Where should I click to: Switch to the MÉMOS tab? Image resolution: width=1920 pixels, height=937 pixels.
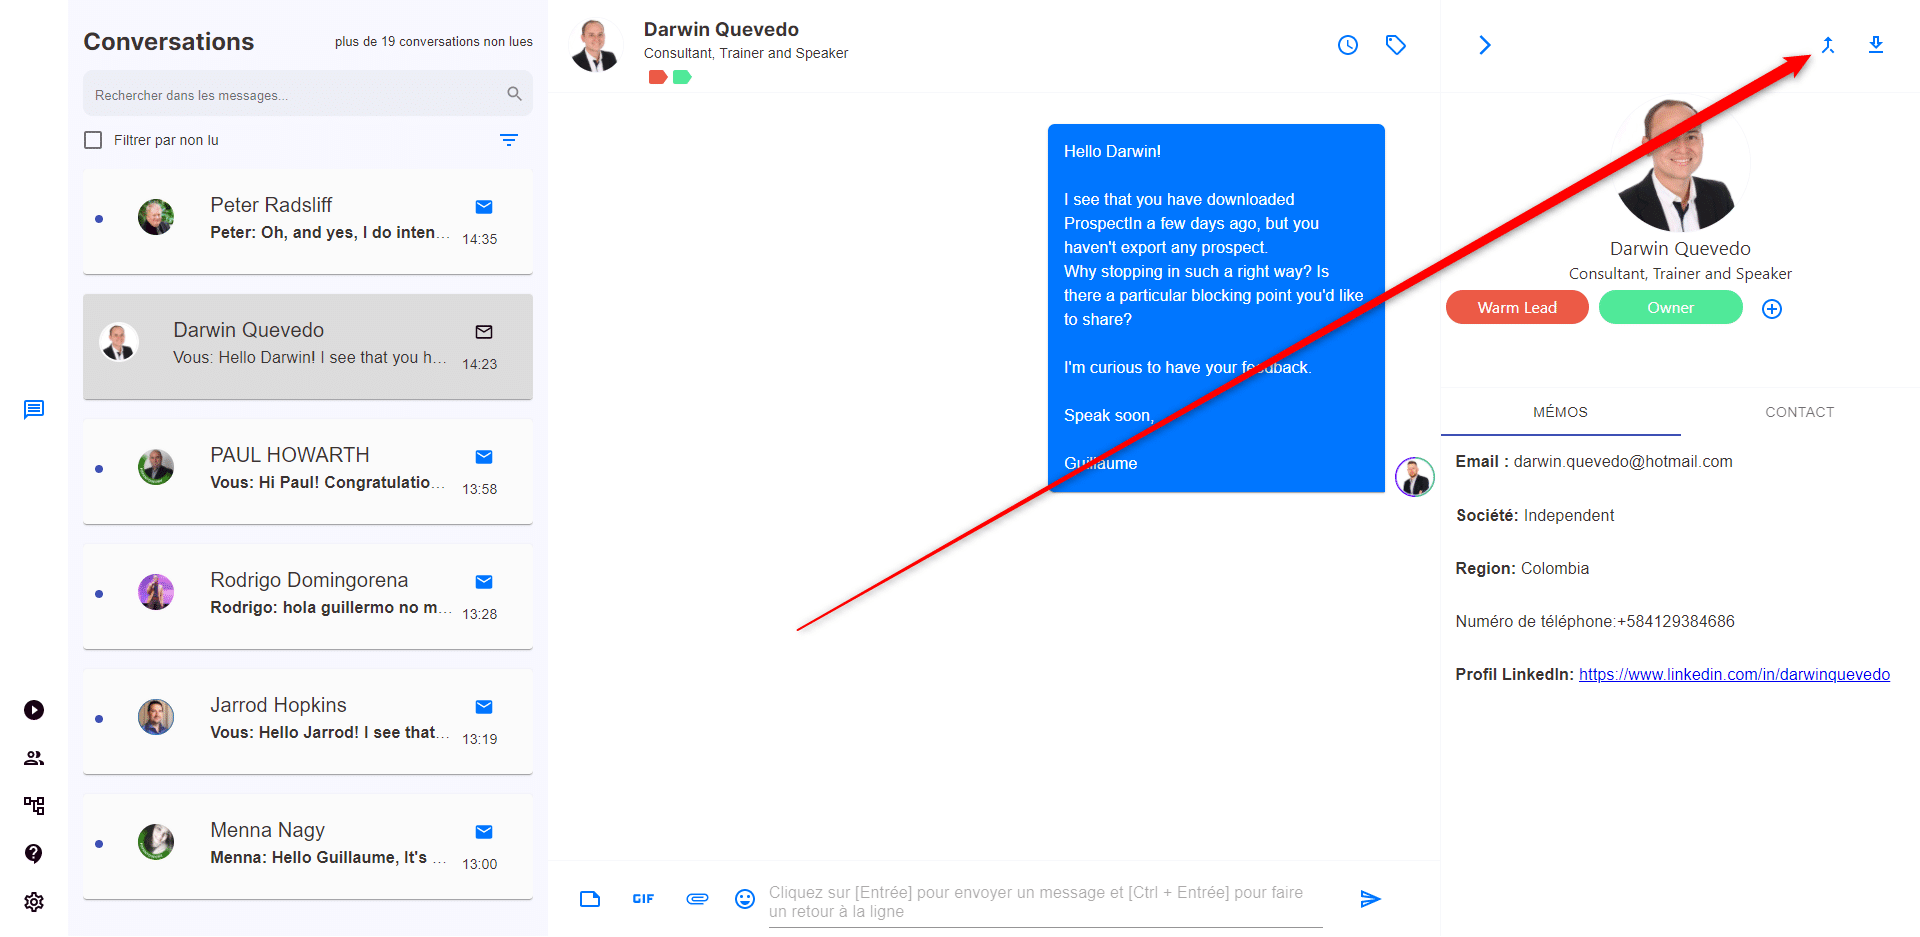[1560, 412]
